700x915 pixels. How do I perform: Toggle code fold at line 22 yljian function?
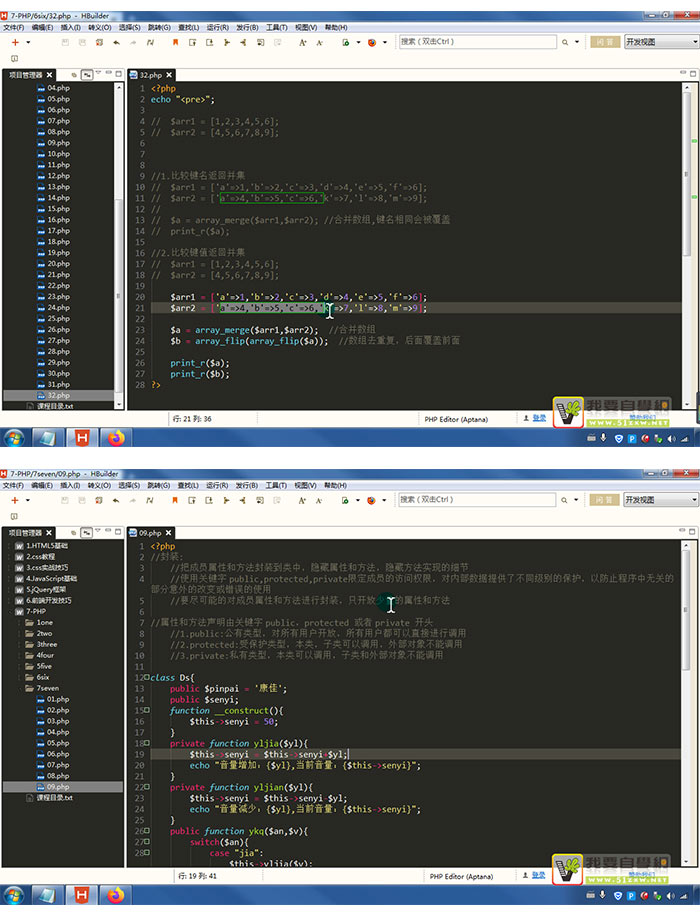(x=147, y=787)
